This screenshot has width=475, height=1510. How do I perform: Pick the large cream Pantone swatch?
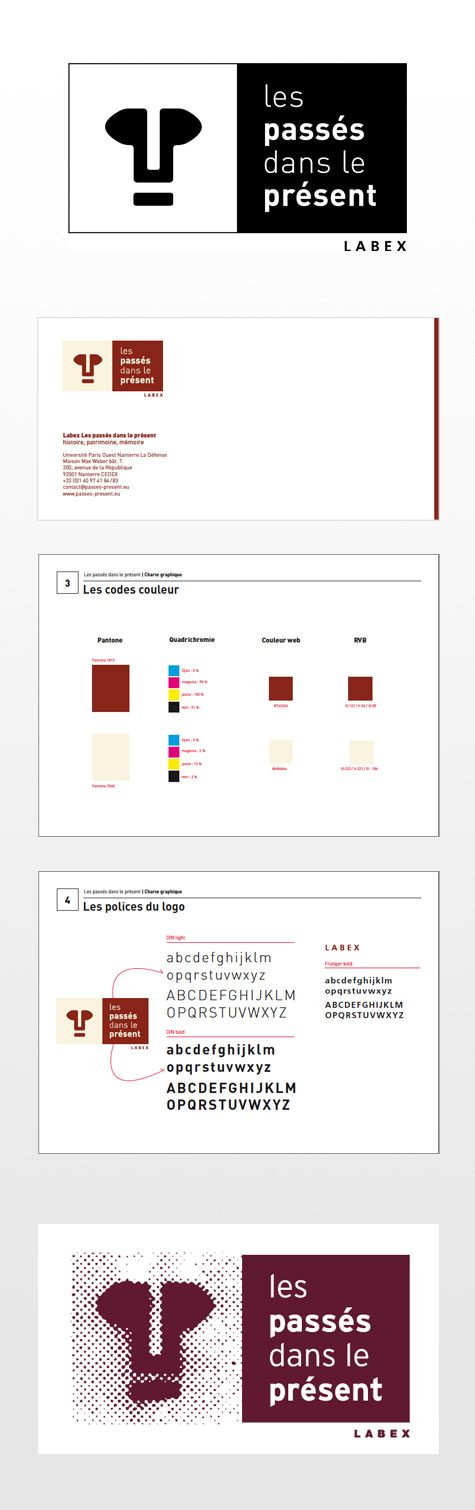[x=110, y=757]
